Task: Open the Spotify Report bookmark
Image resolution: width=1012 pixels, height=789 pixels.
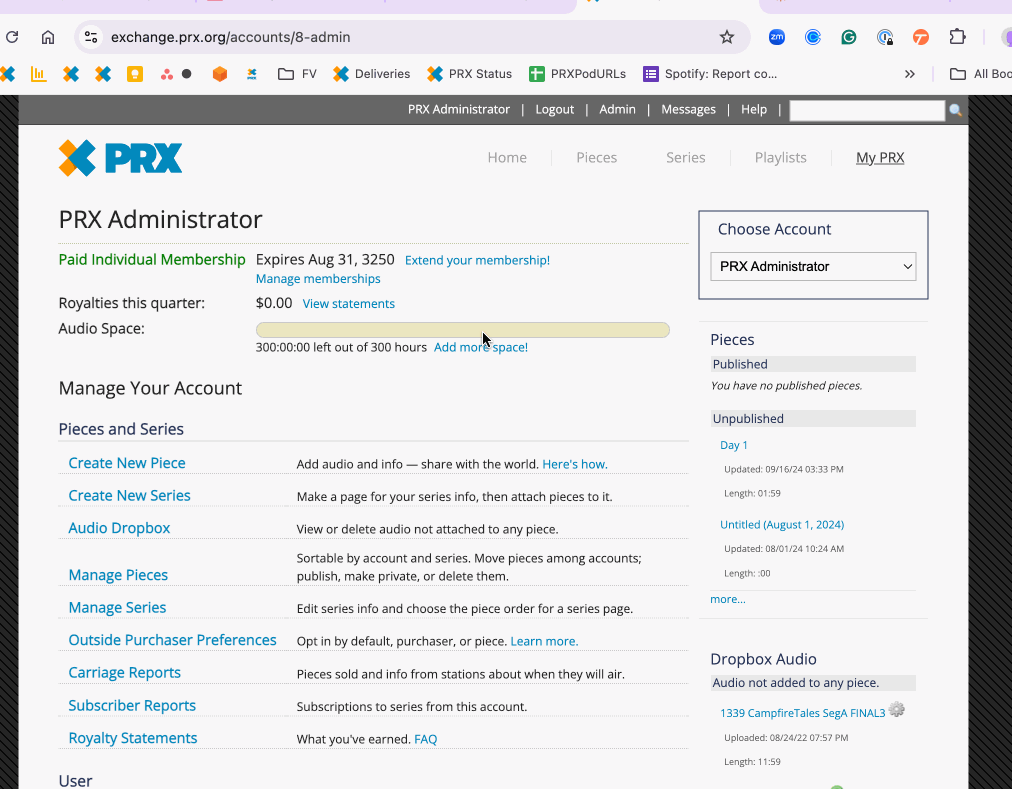Action: coord(710,74)
